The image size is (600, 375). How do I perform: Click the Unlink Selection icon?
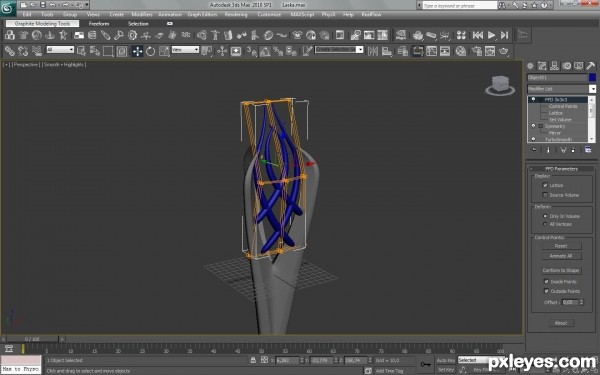pyautogui.click(x=23, y=51)
